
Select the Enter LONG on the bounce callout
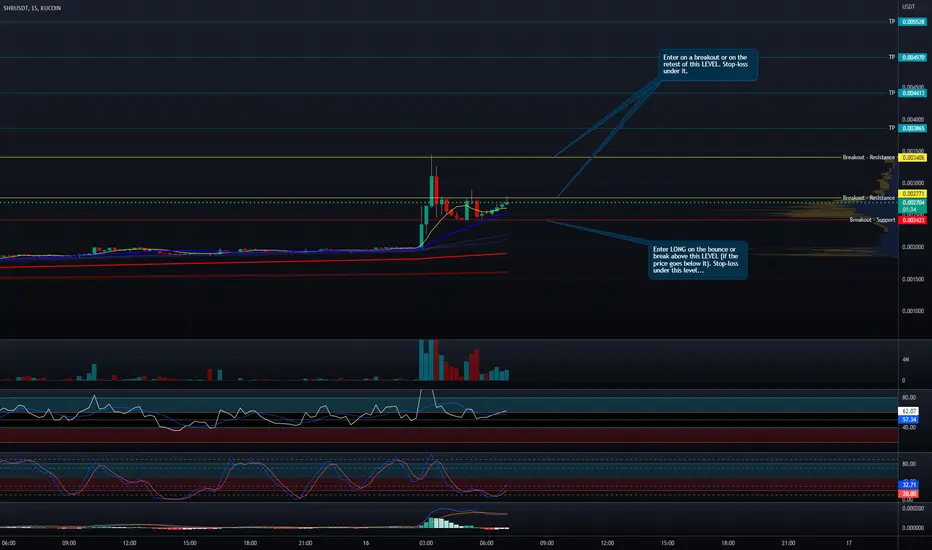[698, 260]
